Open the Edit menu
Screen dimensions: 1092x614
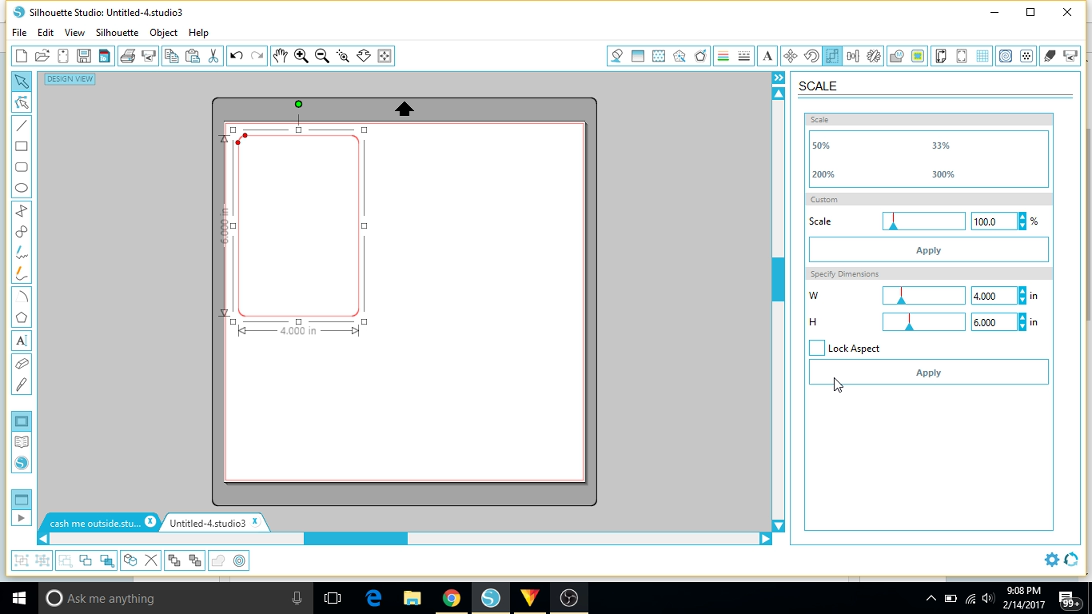point(45,33)
